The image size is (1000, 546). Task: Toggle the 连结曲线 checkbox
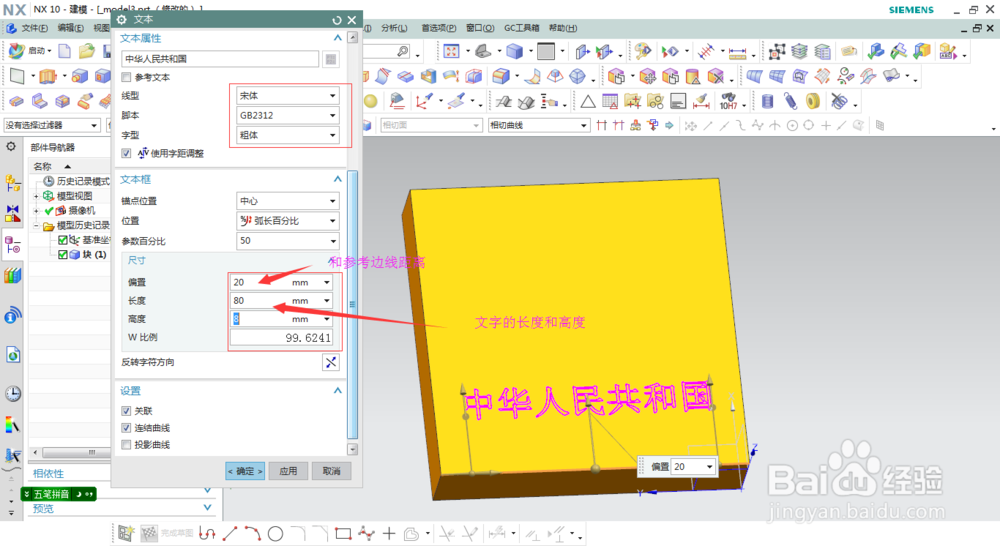(x=126, y=428)
